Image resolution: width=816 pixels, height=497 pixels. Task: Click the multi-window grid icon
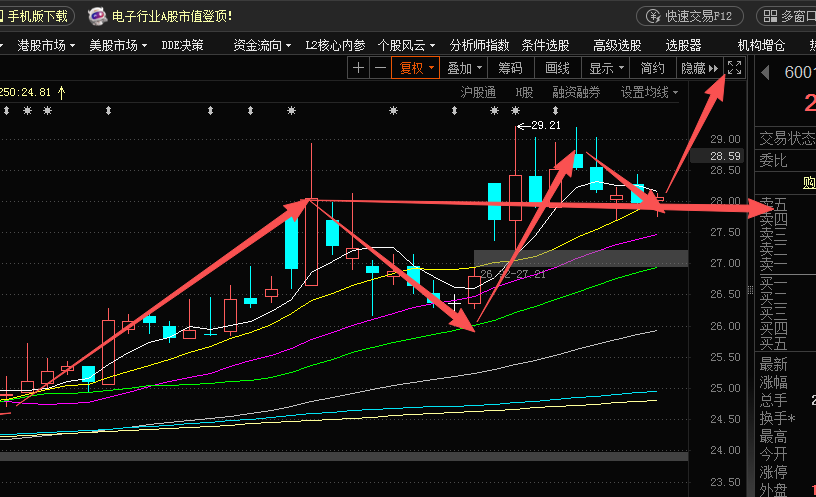click(x=770, y=16)
